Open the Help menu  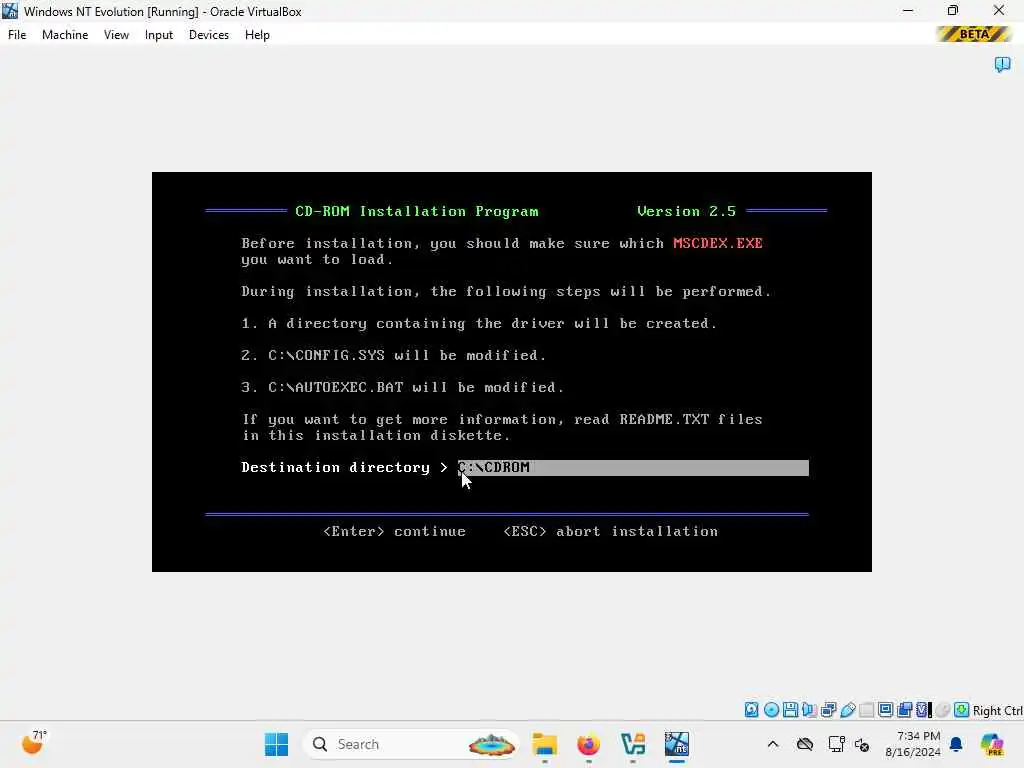click(x=257, y=35)
